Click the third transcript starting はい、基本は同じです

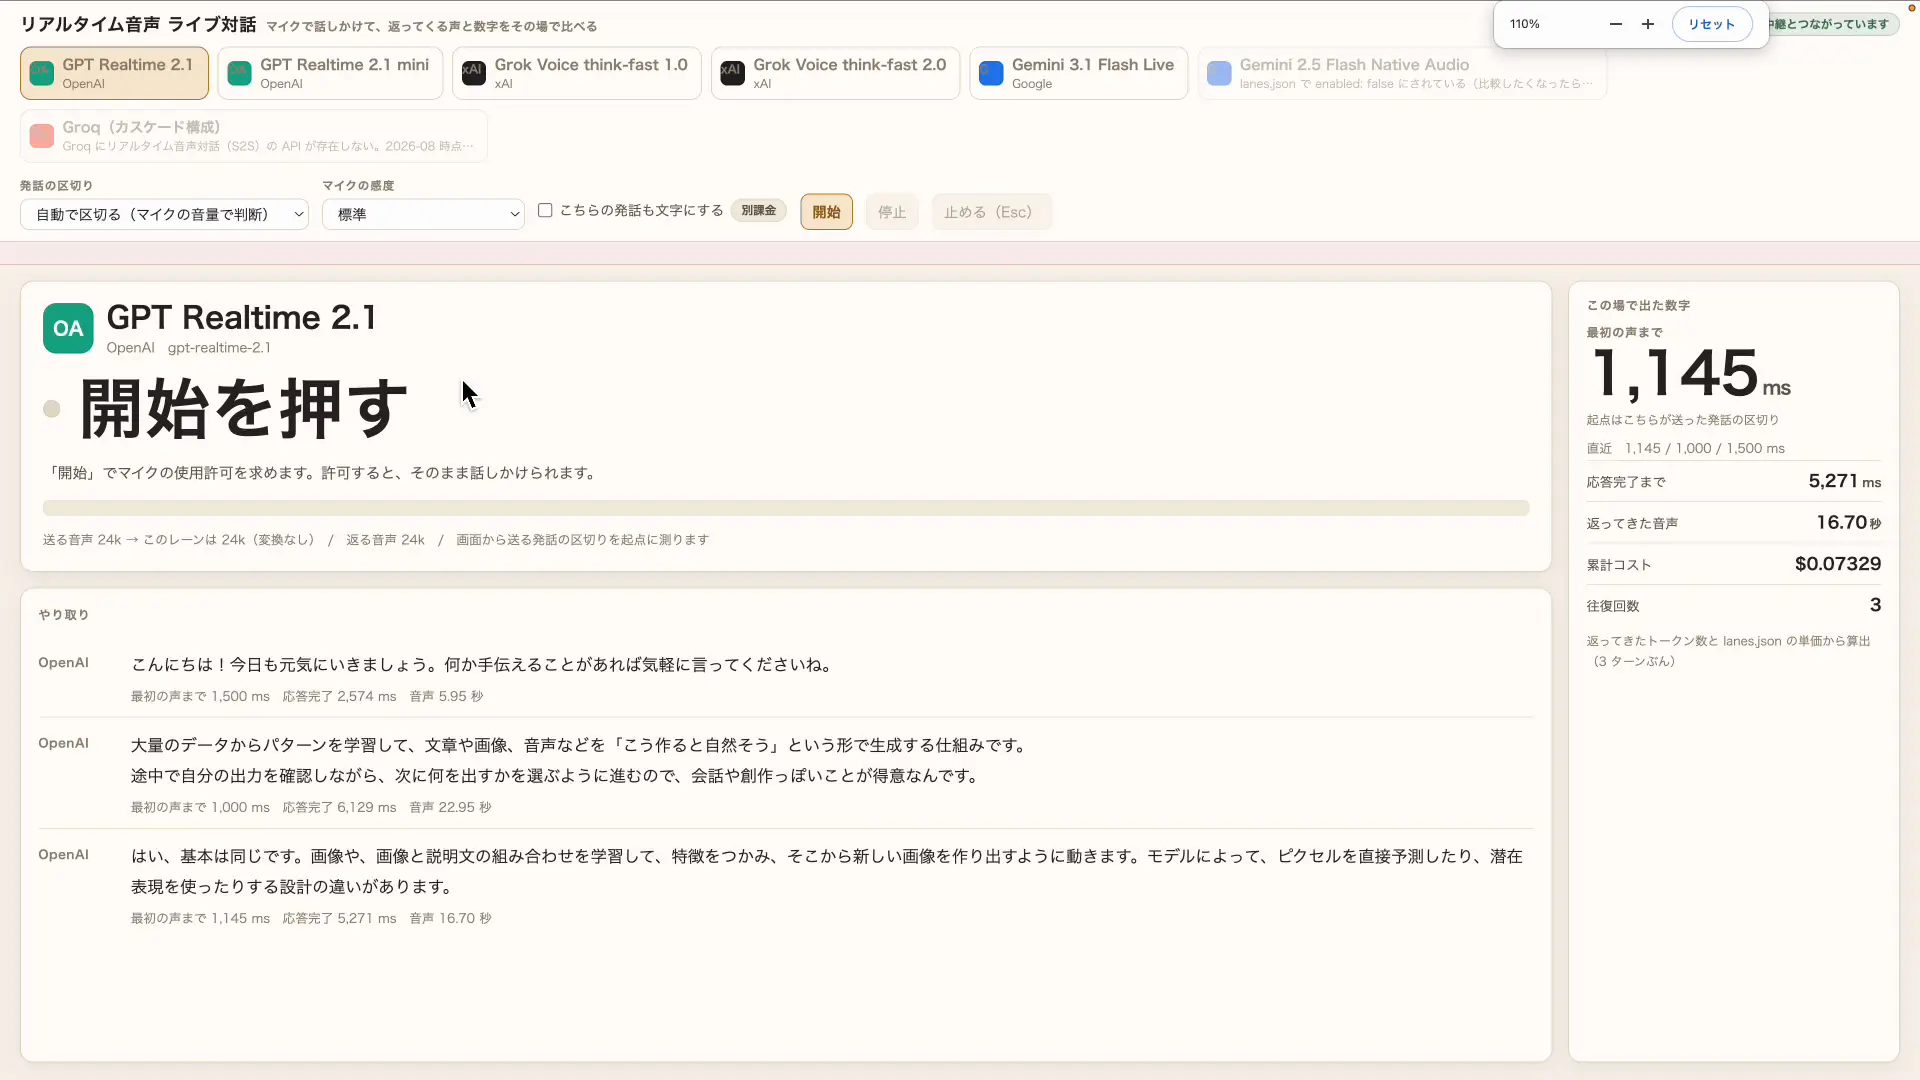coord(827,871)
